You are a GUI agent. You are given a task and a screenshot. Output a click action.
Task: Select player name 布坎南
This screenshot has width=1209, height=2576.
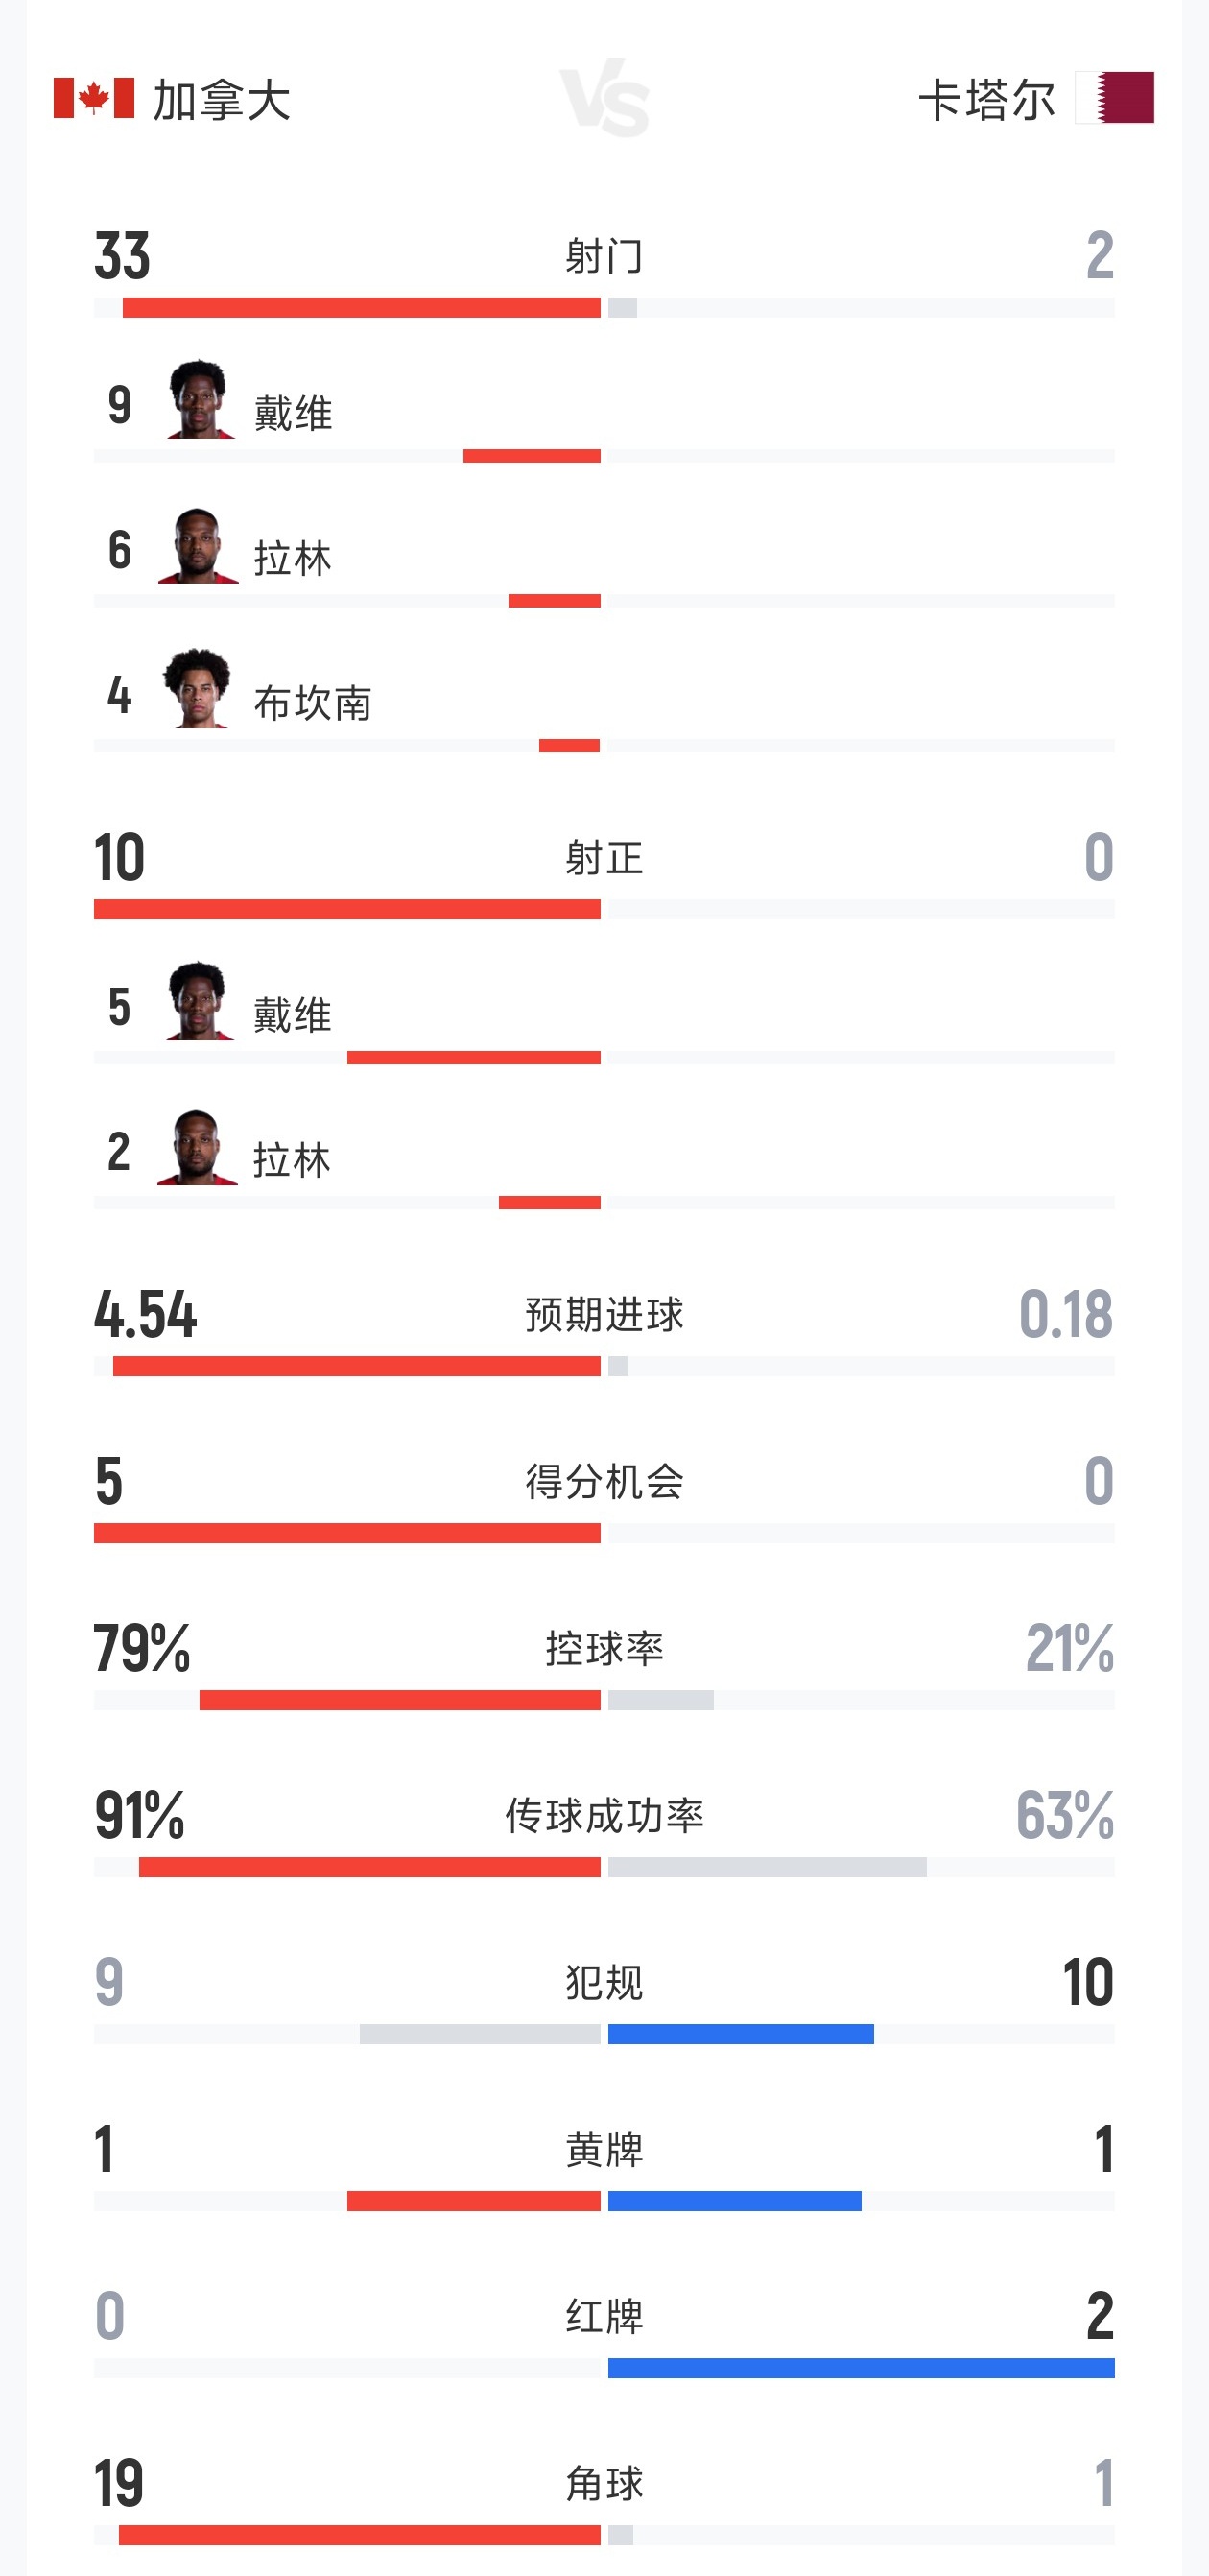(x=313, y=703)
